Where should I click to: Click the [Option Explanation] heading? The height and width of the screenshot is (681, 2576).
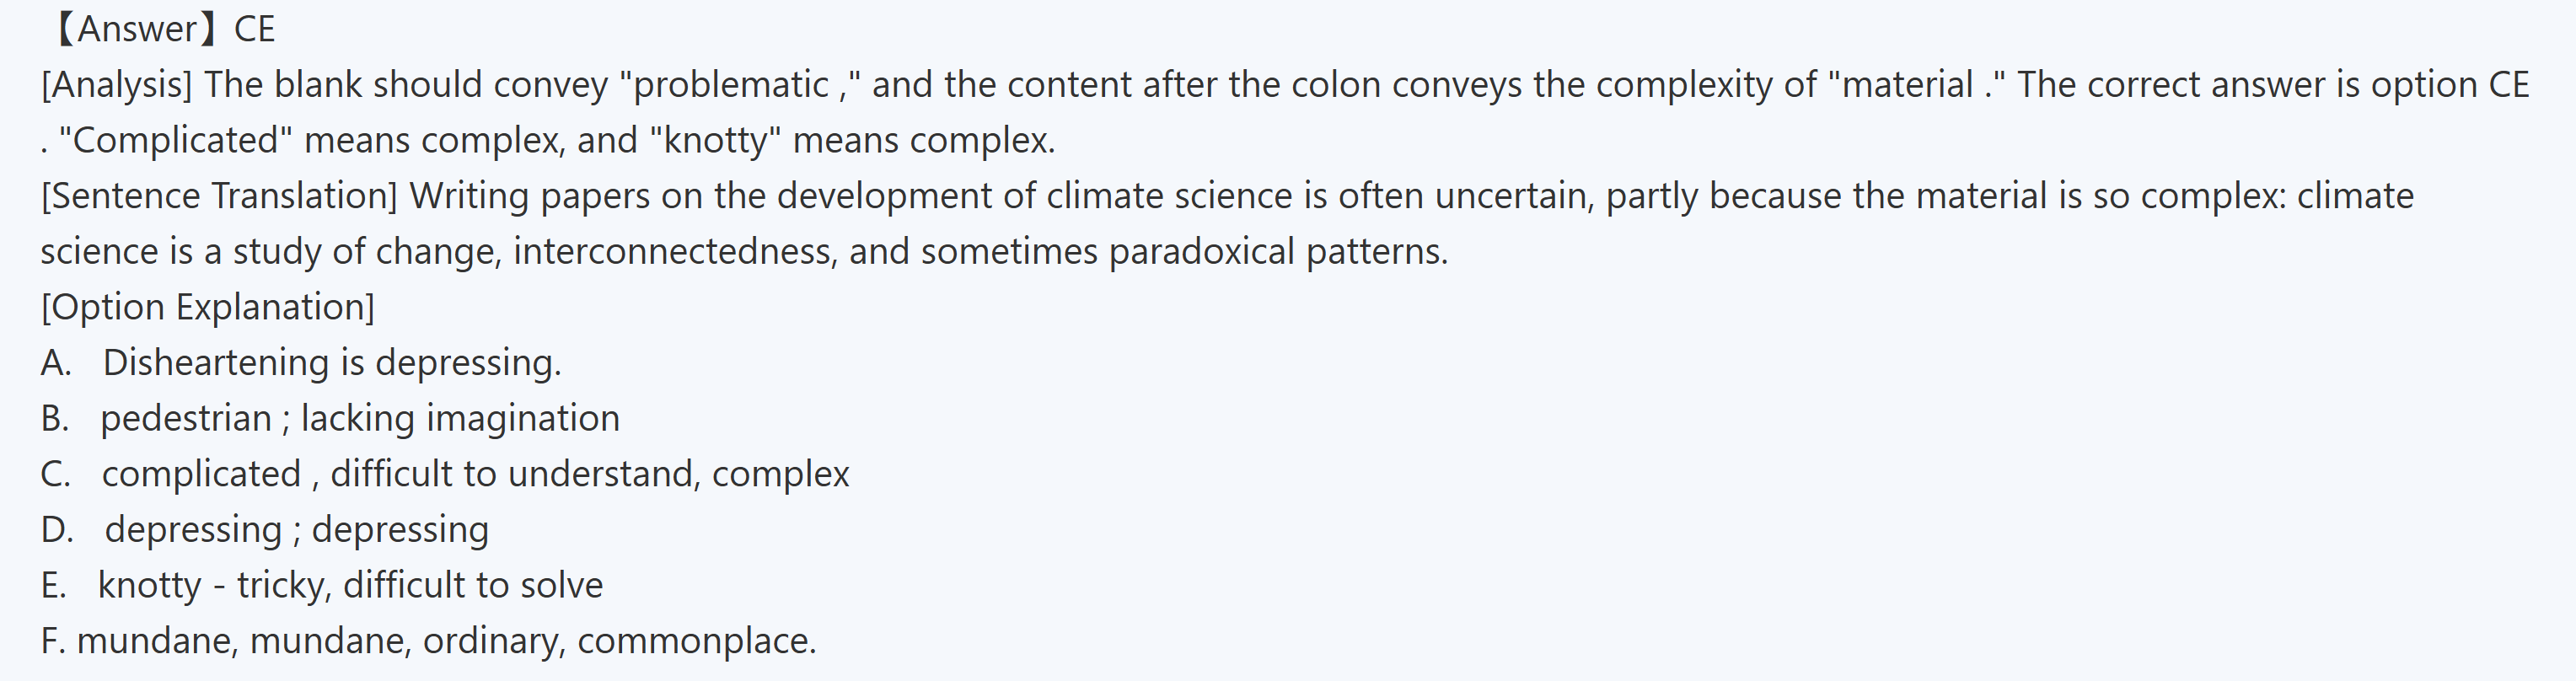207,307
